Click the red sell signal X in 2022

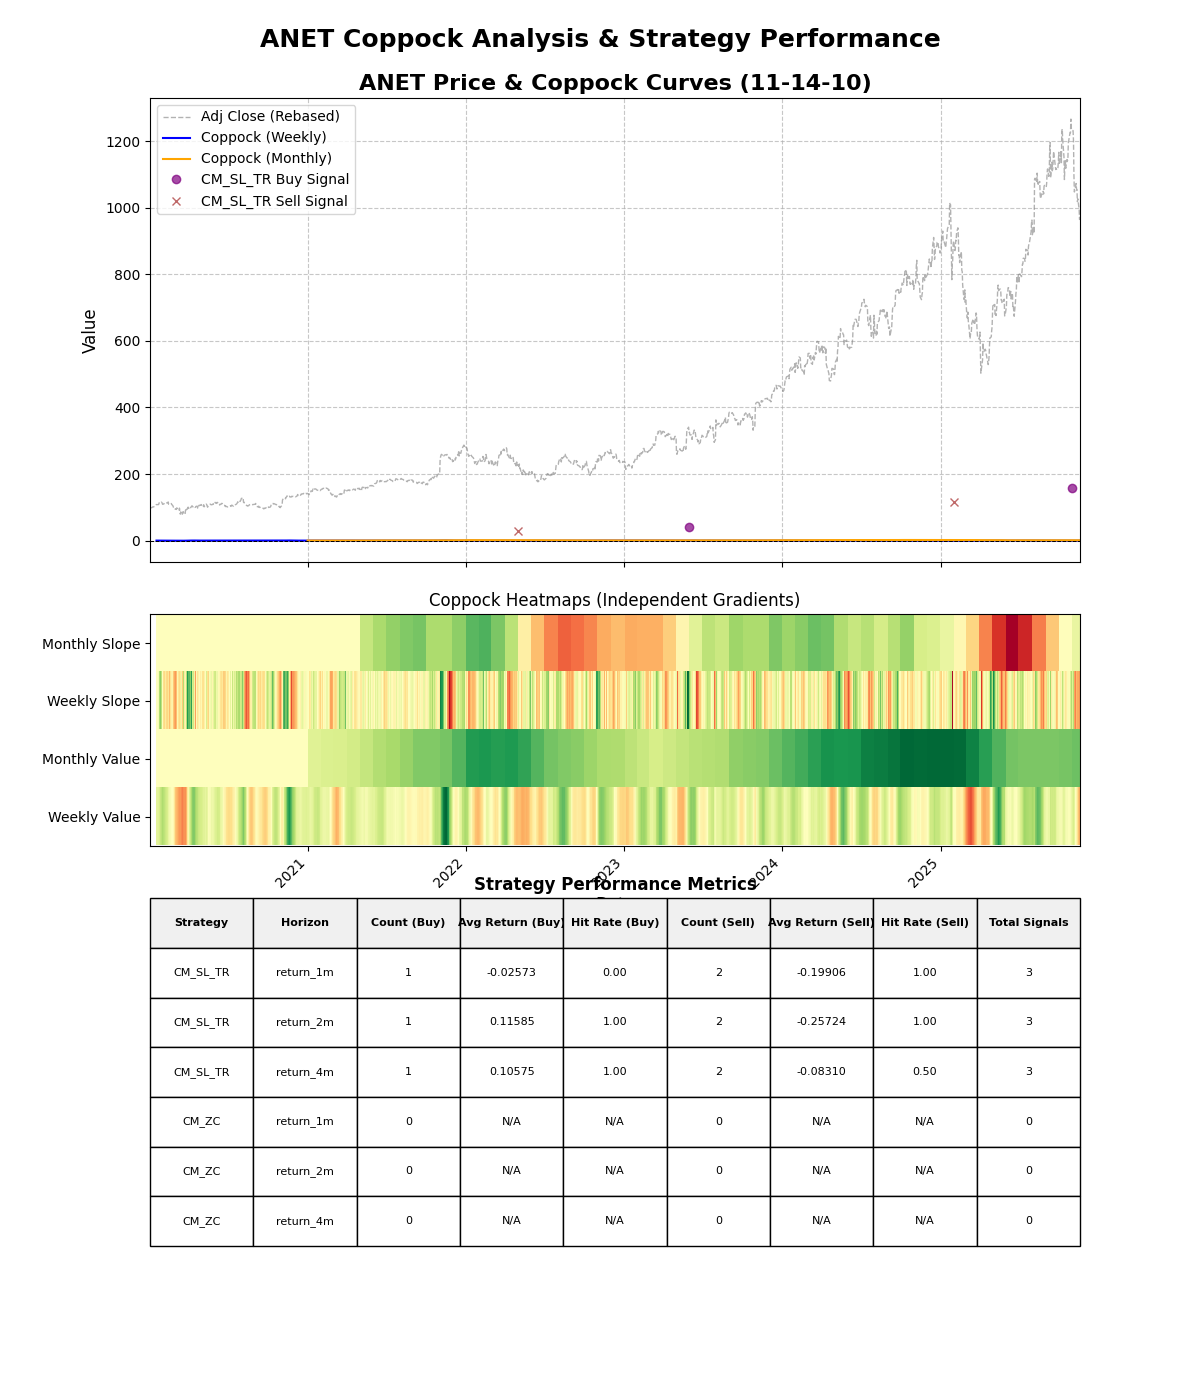(518, 531)
